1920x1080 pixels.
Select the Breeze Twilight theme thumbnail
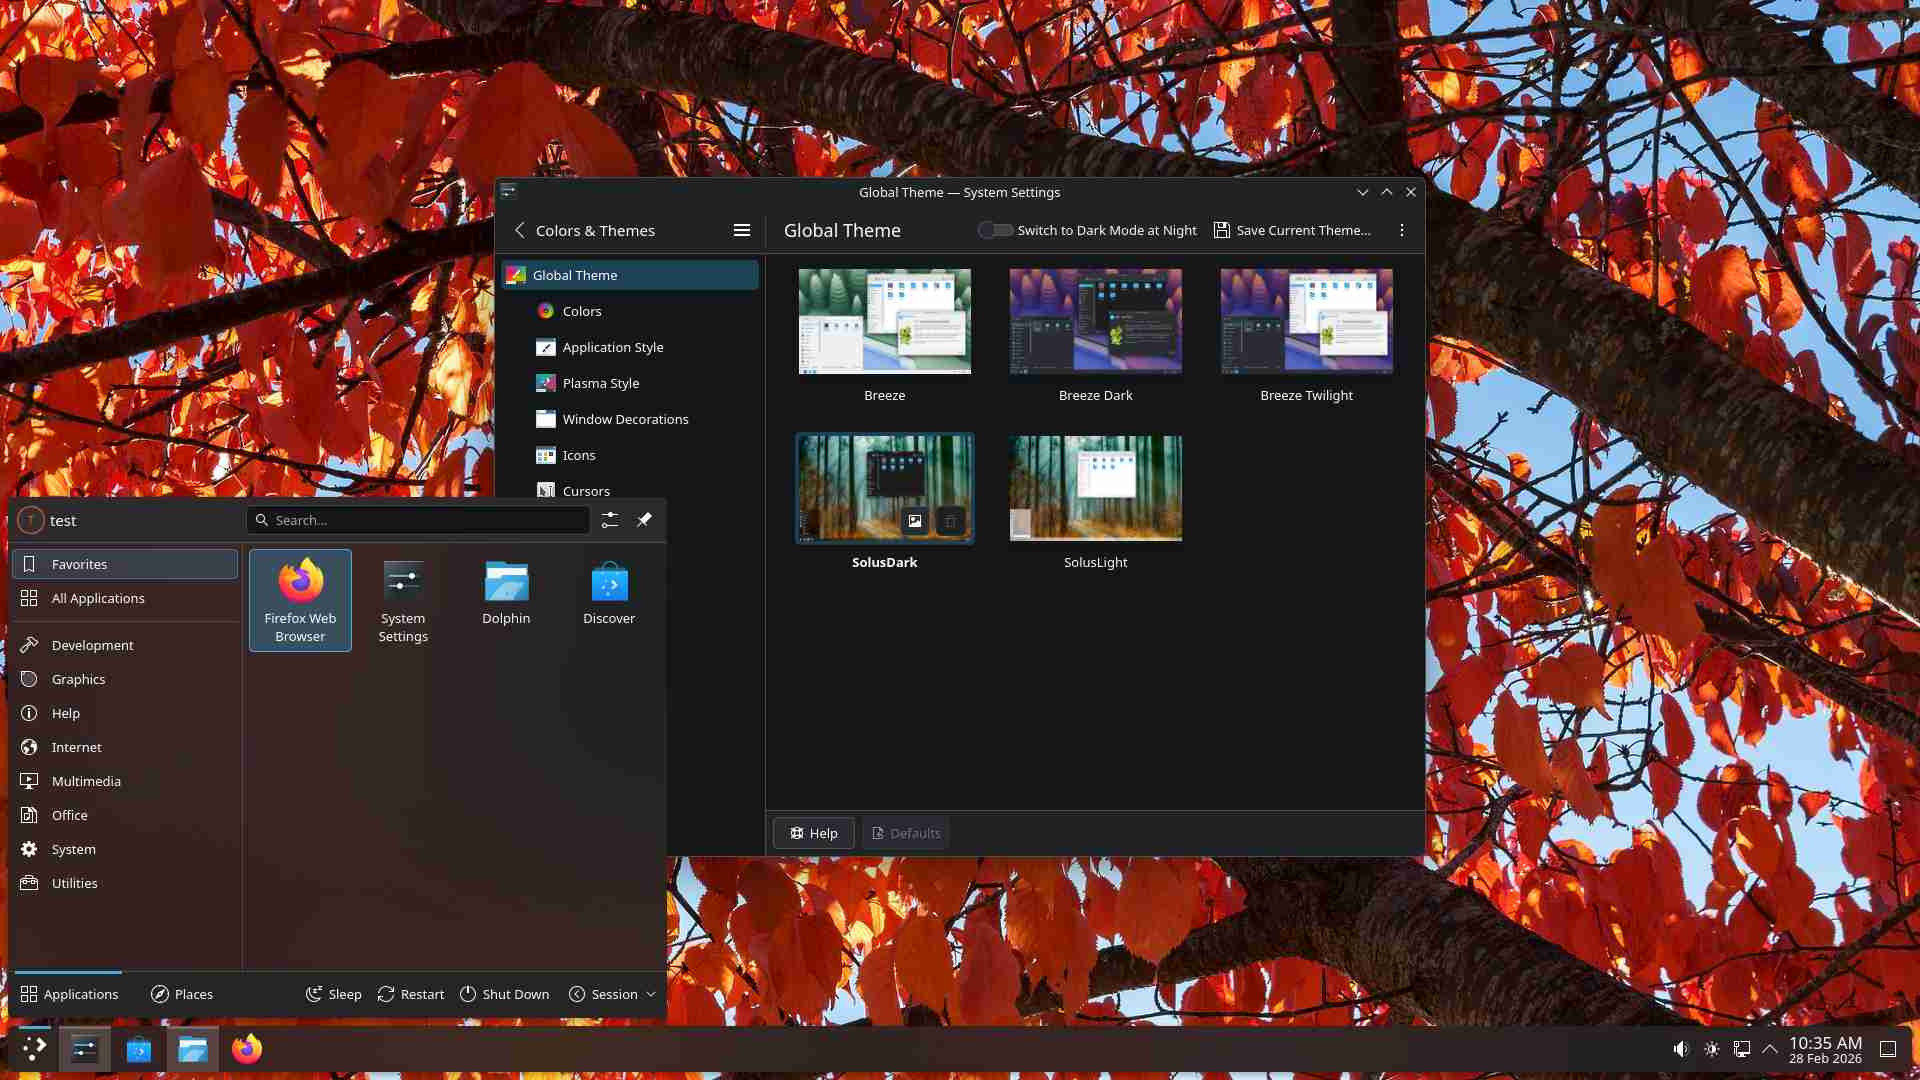(x=1306, y=321)
